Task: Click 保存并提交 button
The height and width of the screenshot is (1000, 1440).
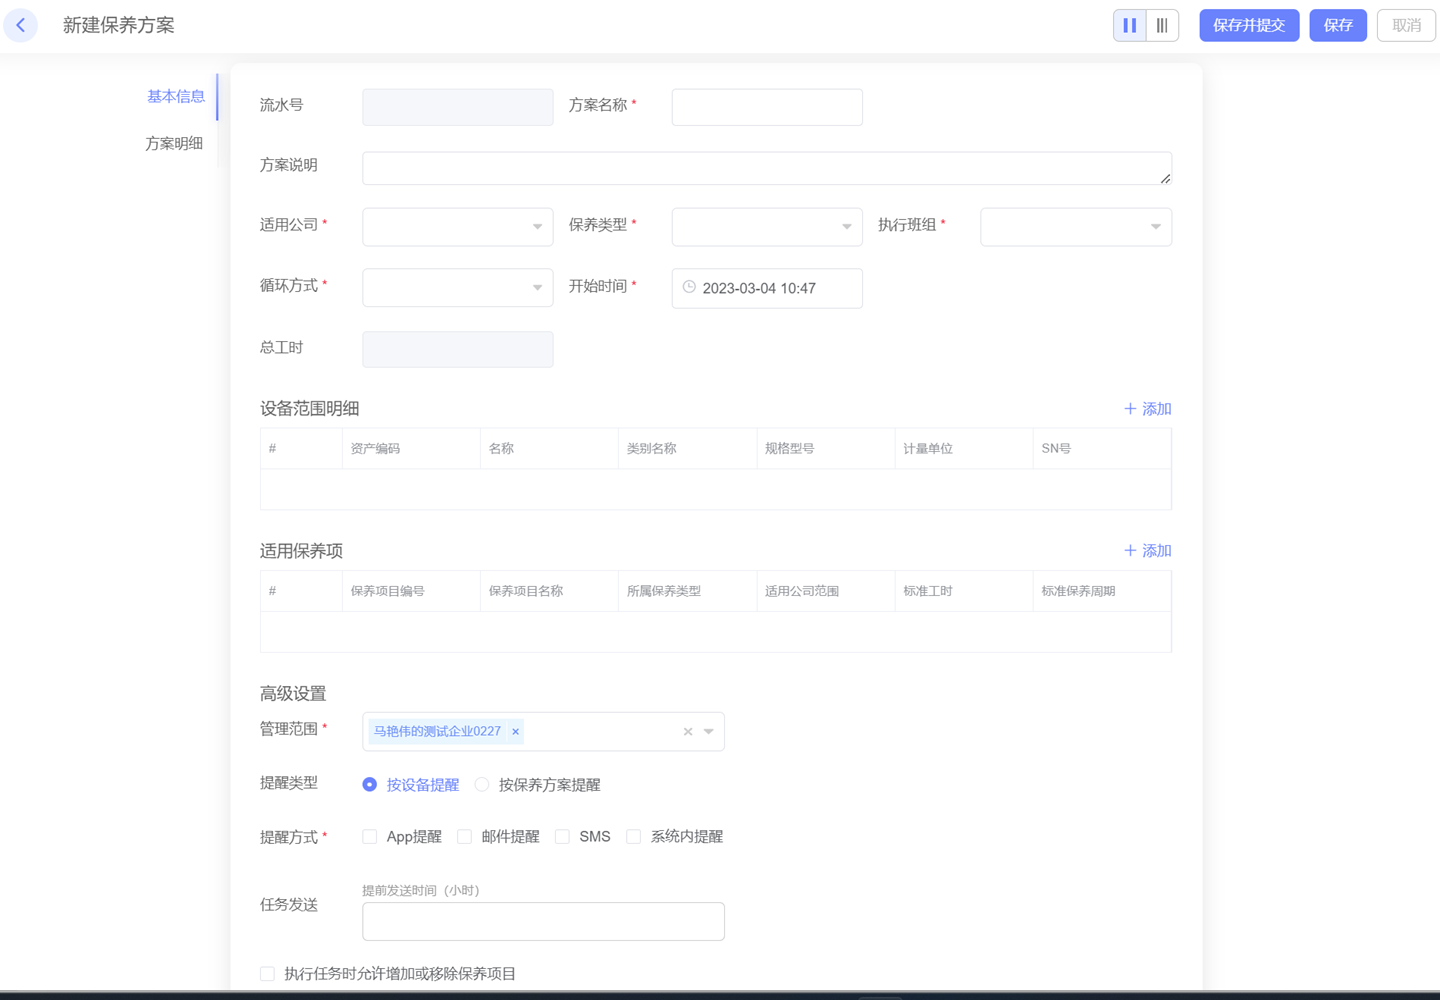Action: click(x=1249, y=25)
